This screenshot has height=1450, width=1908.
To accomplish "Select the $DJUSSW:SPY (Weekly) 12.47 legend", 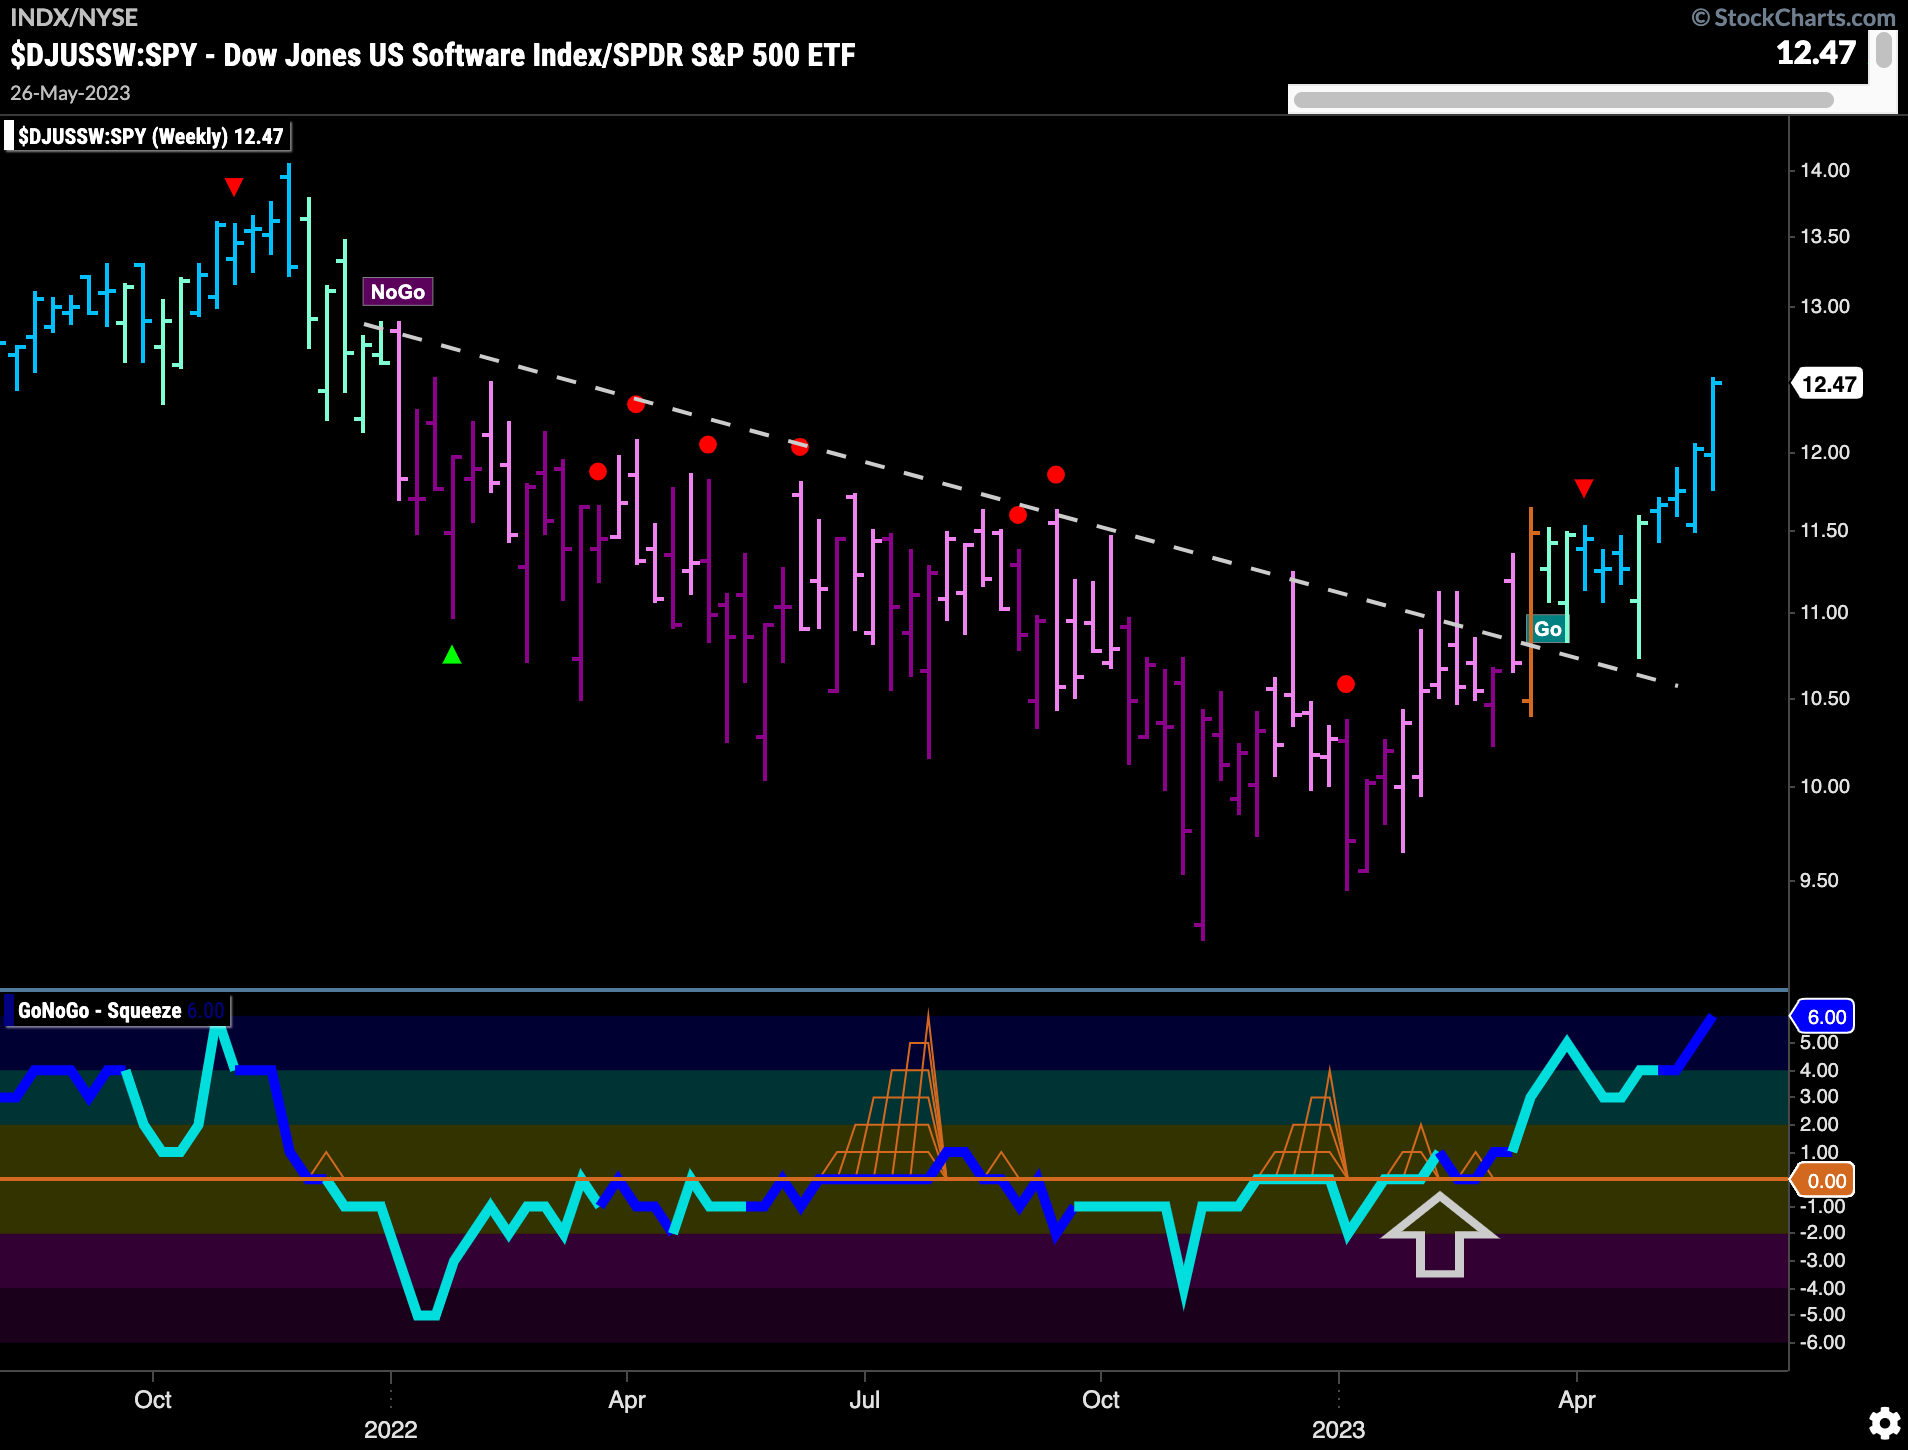I will pos(147,136).
